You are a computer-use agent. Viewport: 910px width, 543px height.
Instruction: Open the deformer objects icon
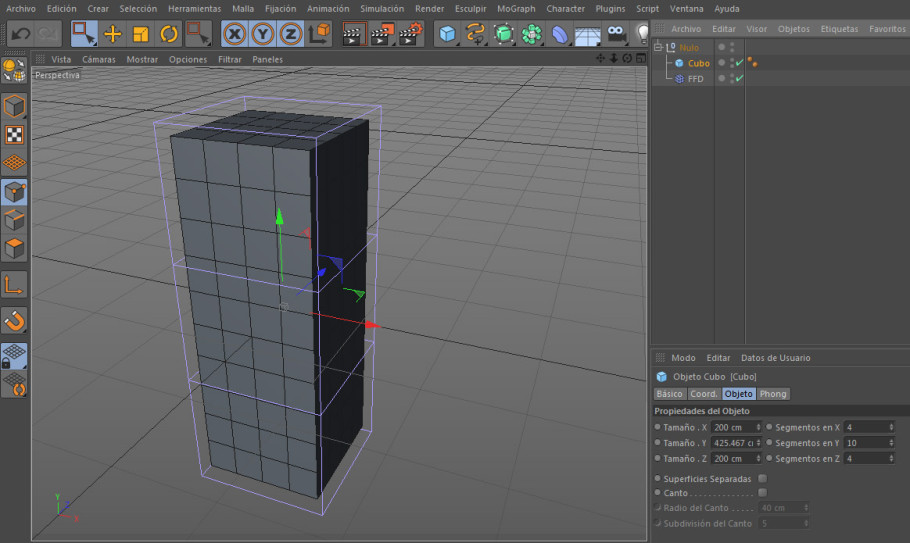point(559,34)
